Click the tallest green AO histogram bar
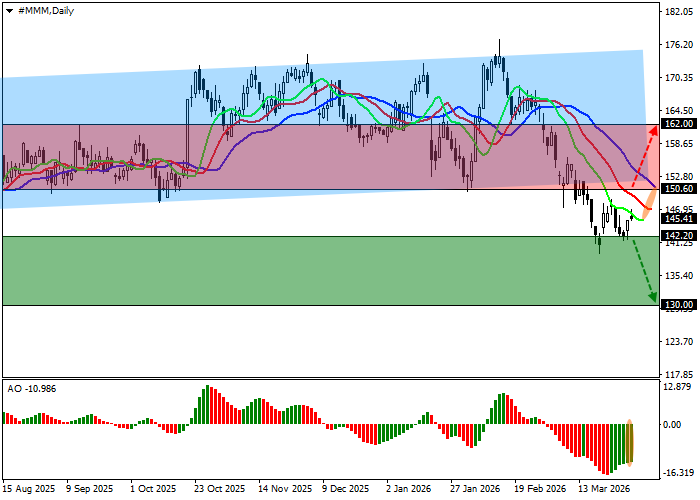This screenshot has height=500, width=700. coord(207,405)
